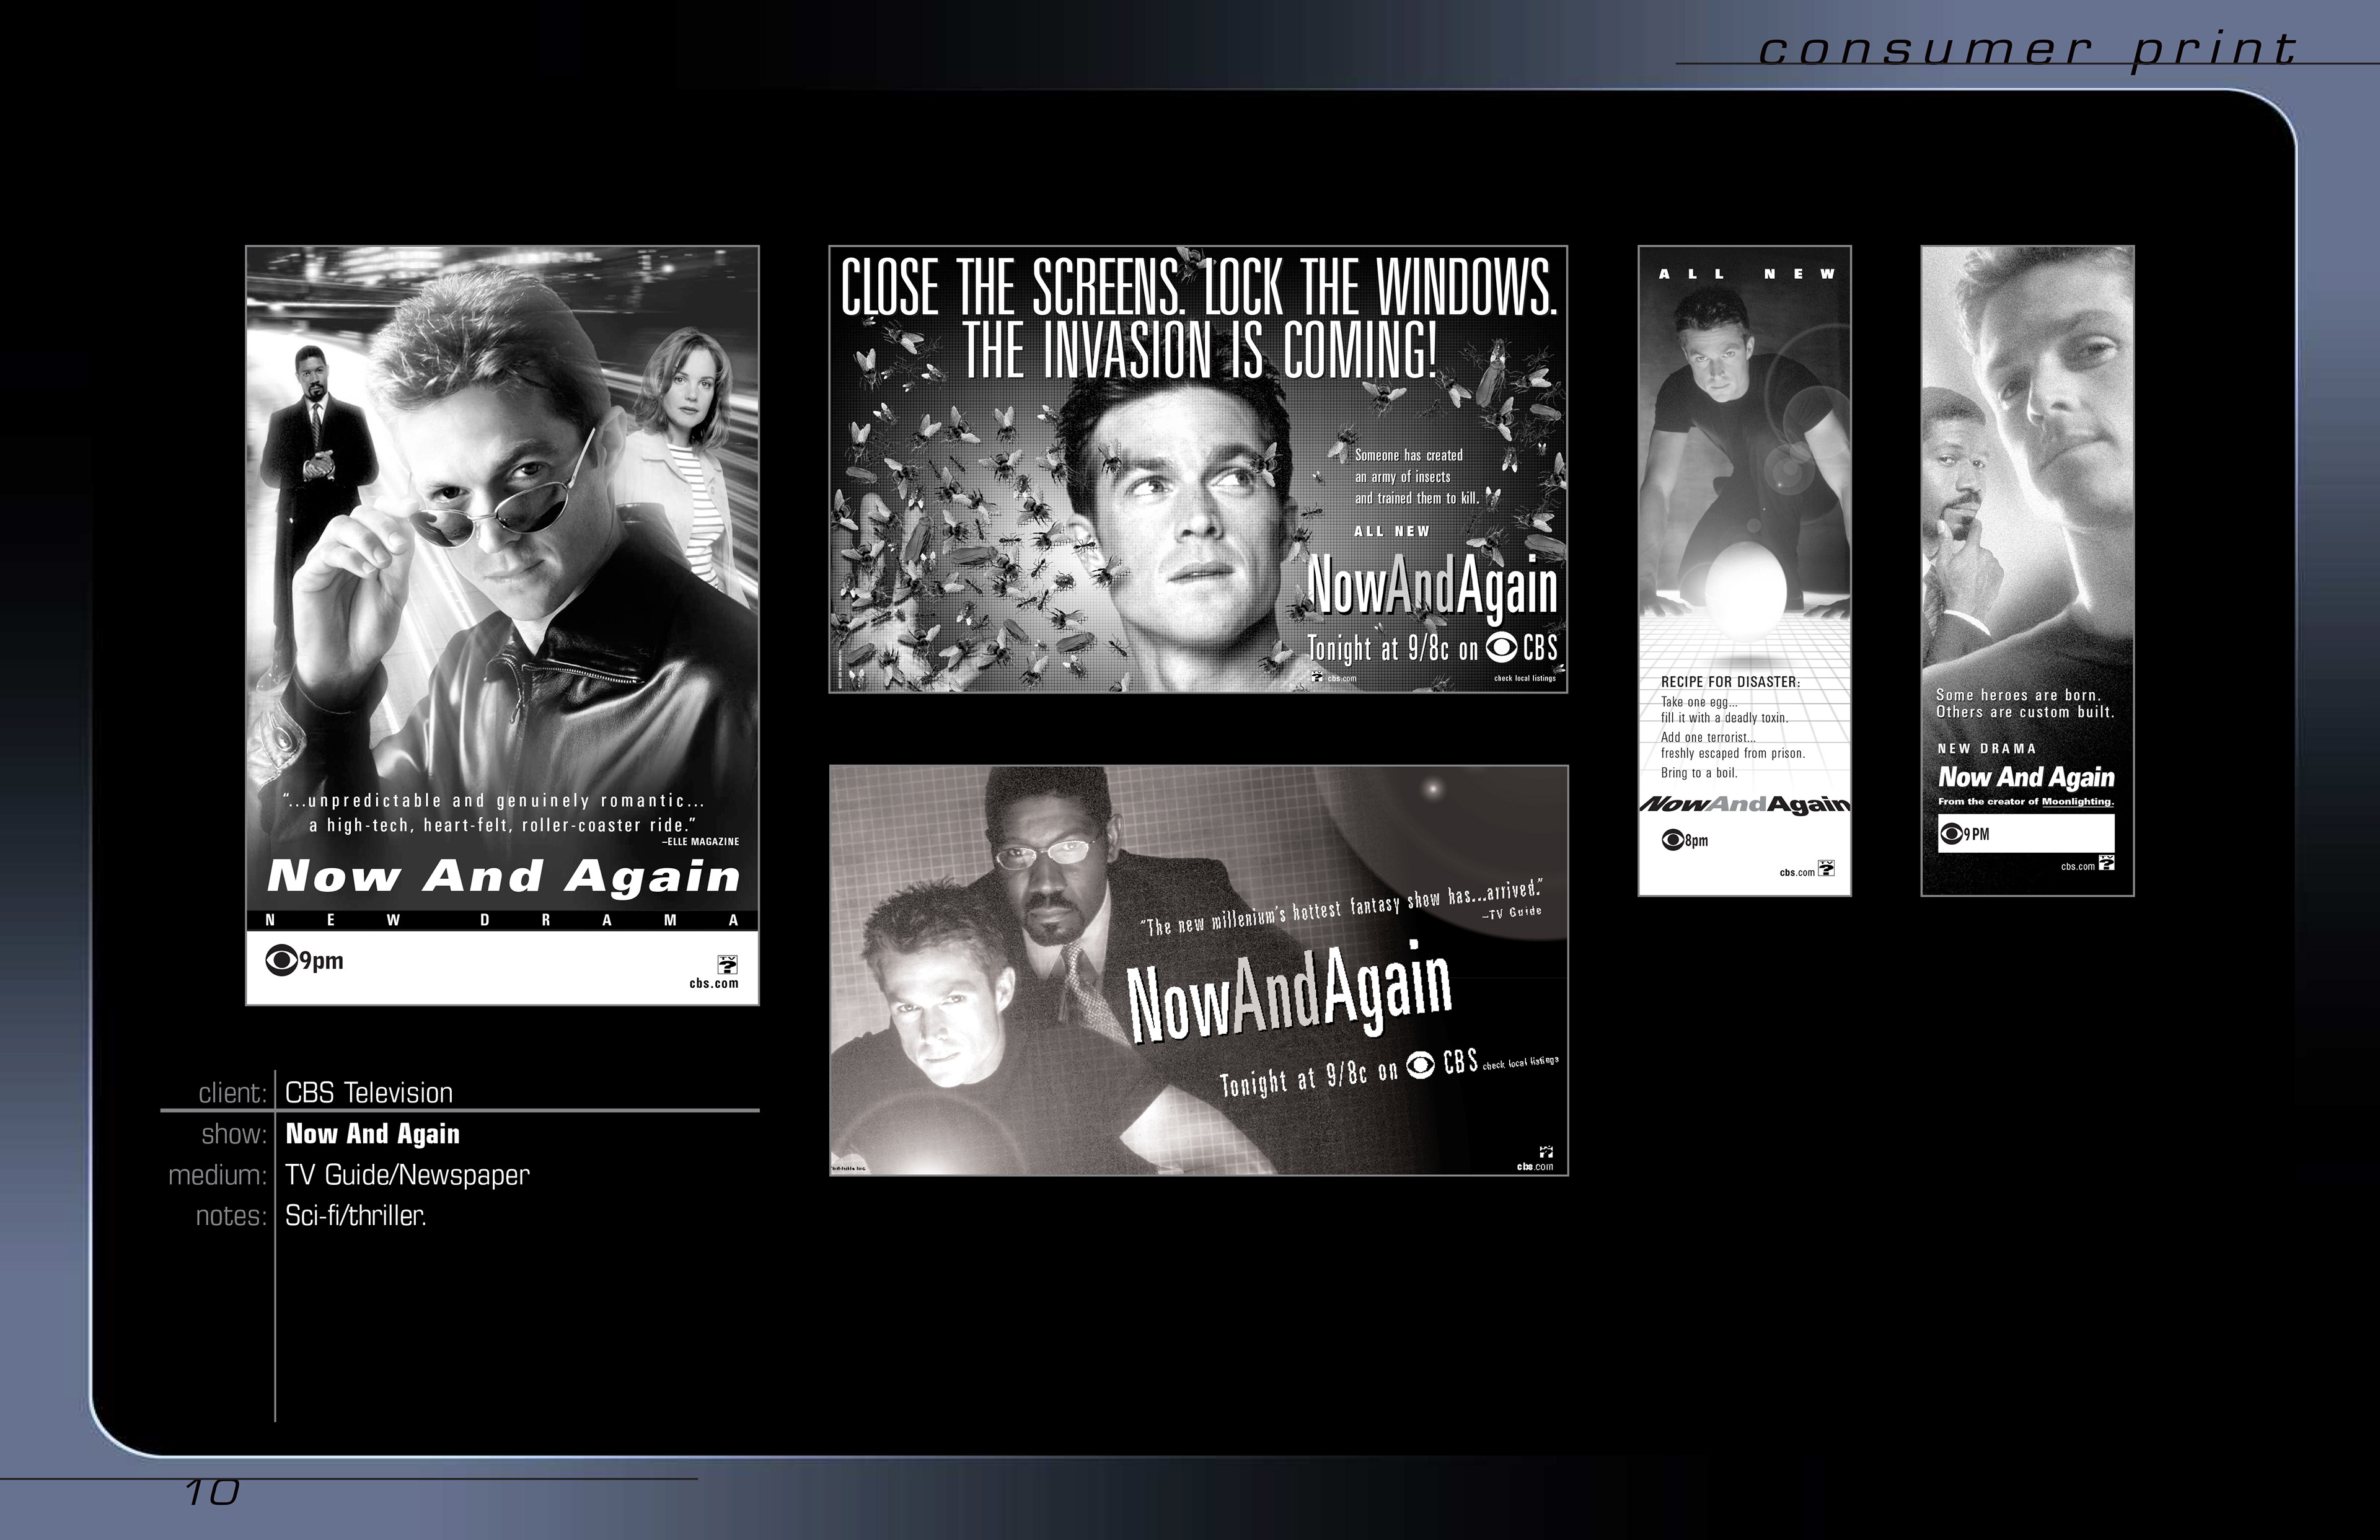Screen dimensions: 2380x1540
Task: Open the large sunglasses poster thumbnail
Action: tap(502, 560)
